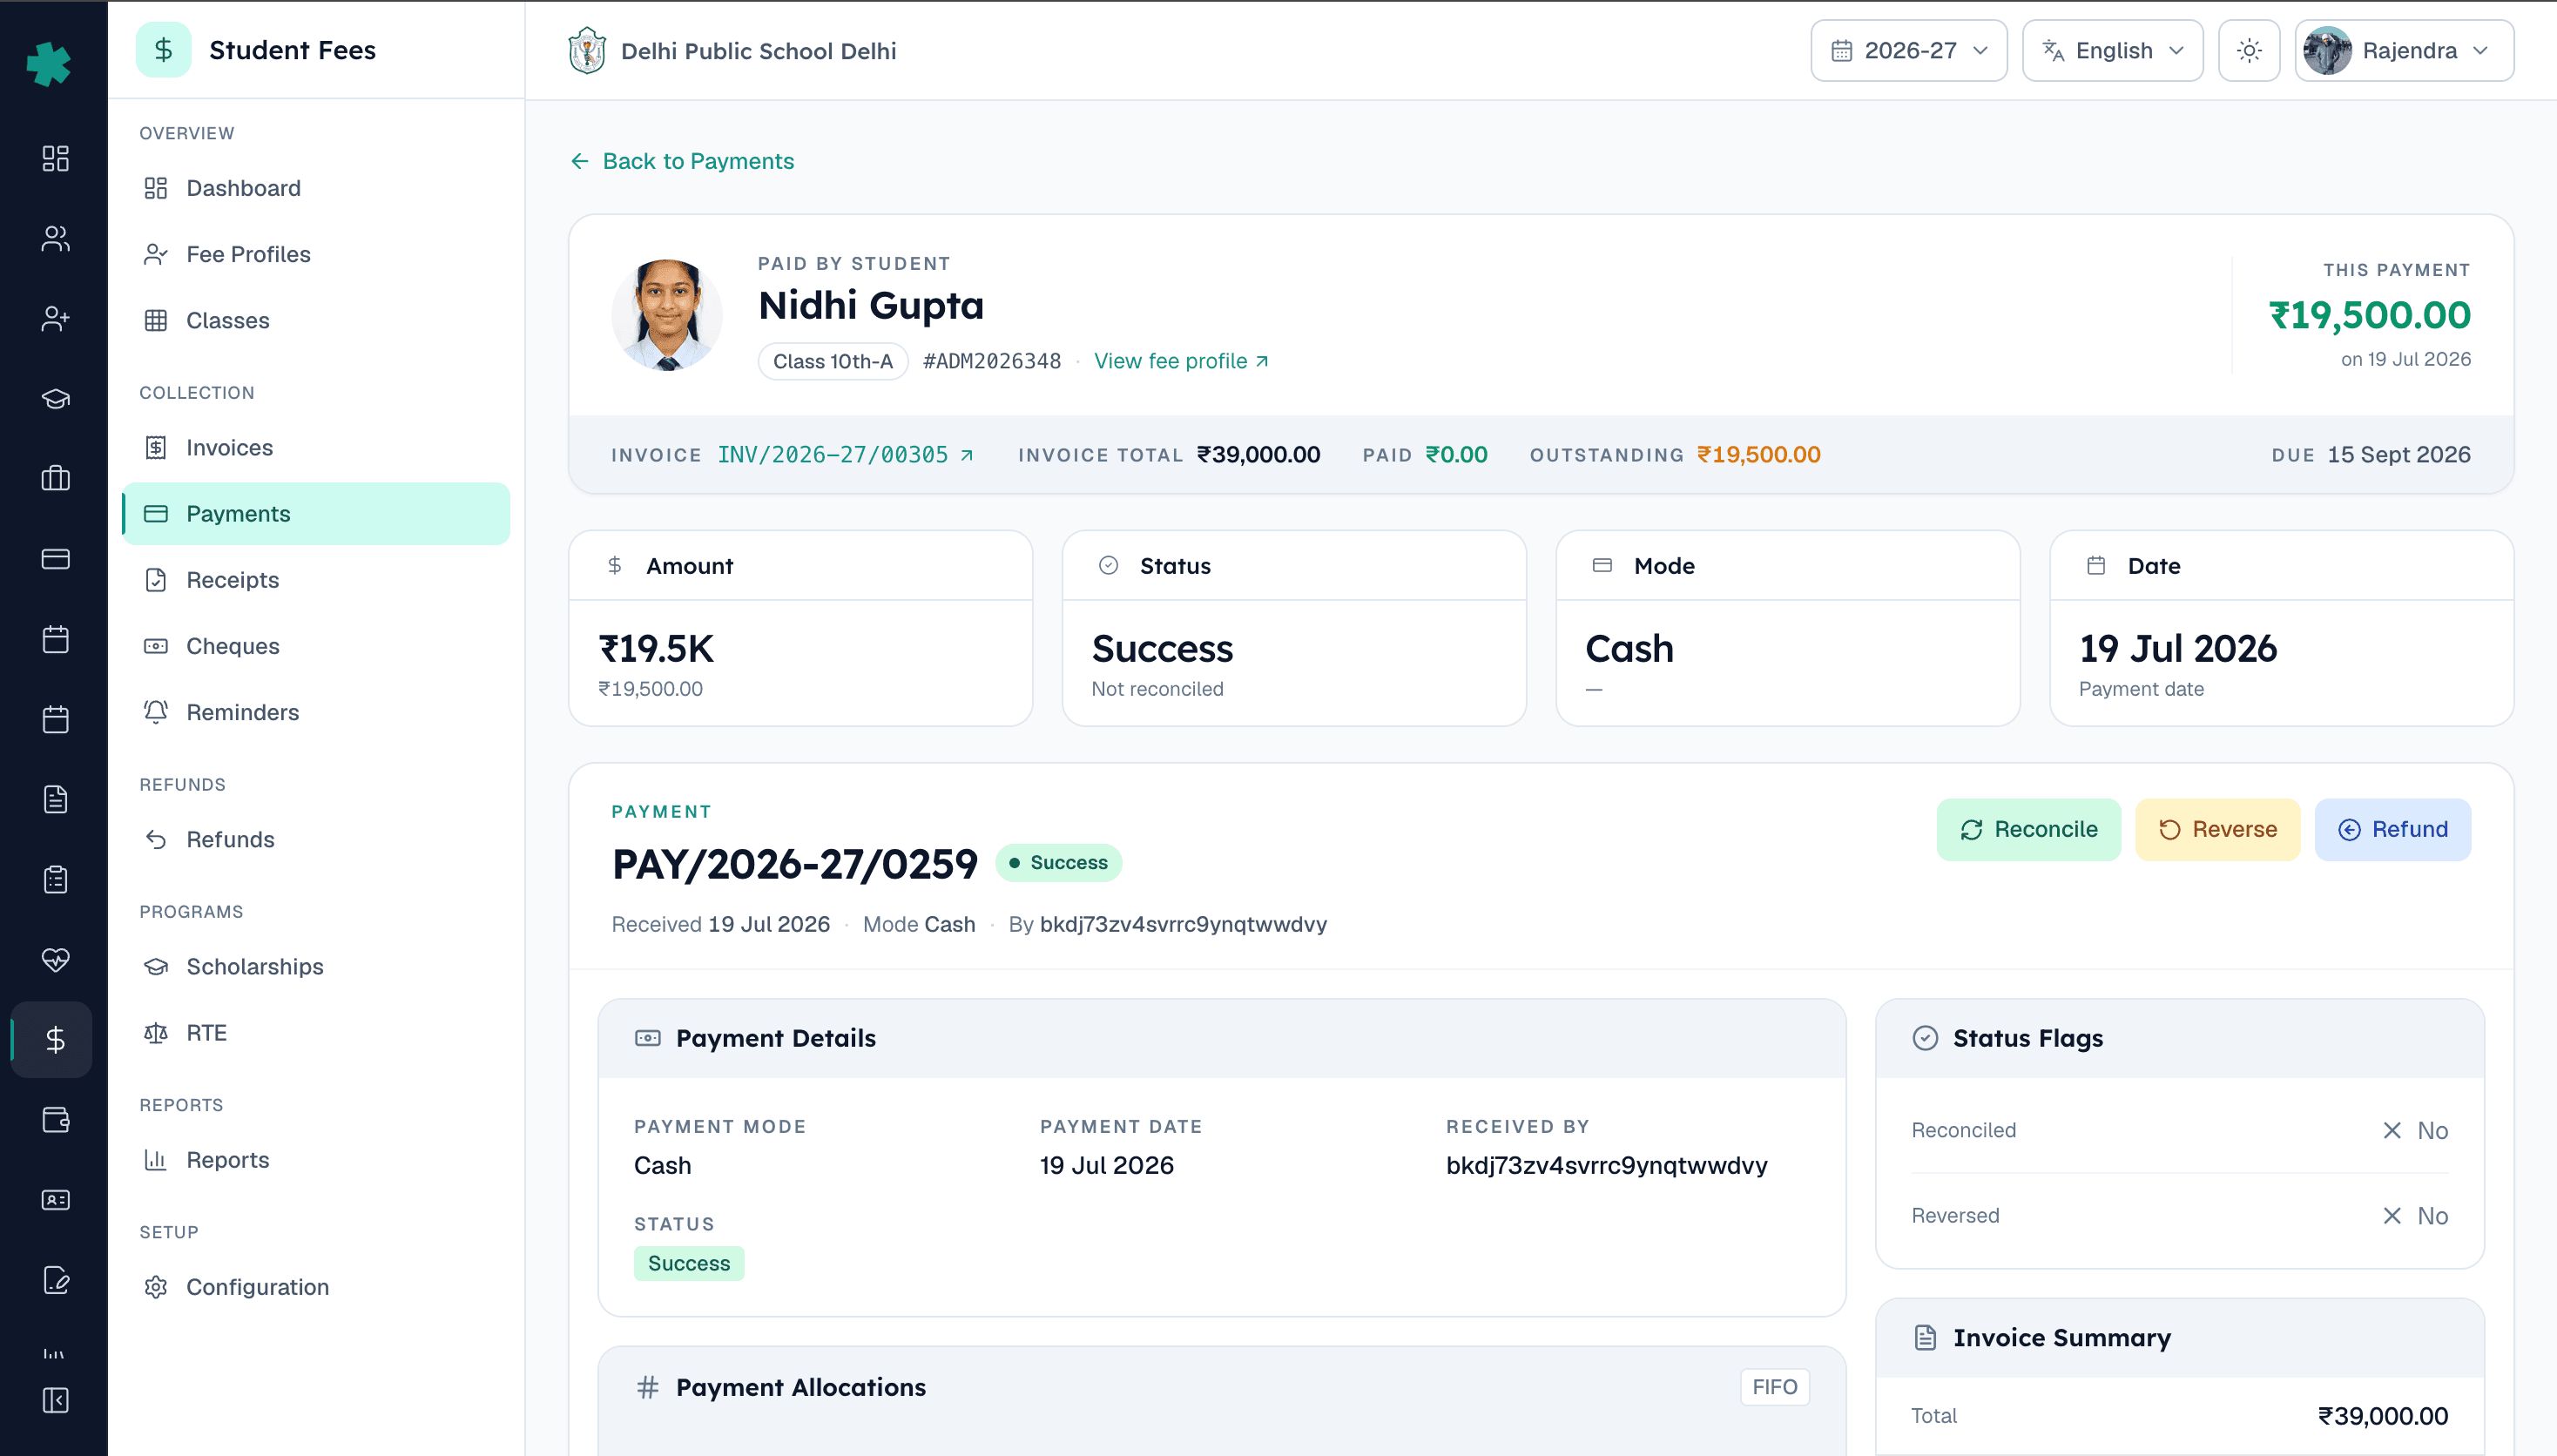Open invoice INV/2026-27/00305 link
Screen dimensions: 2557x1456
845,455
